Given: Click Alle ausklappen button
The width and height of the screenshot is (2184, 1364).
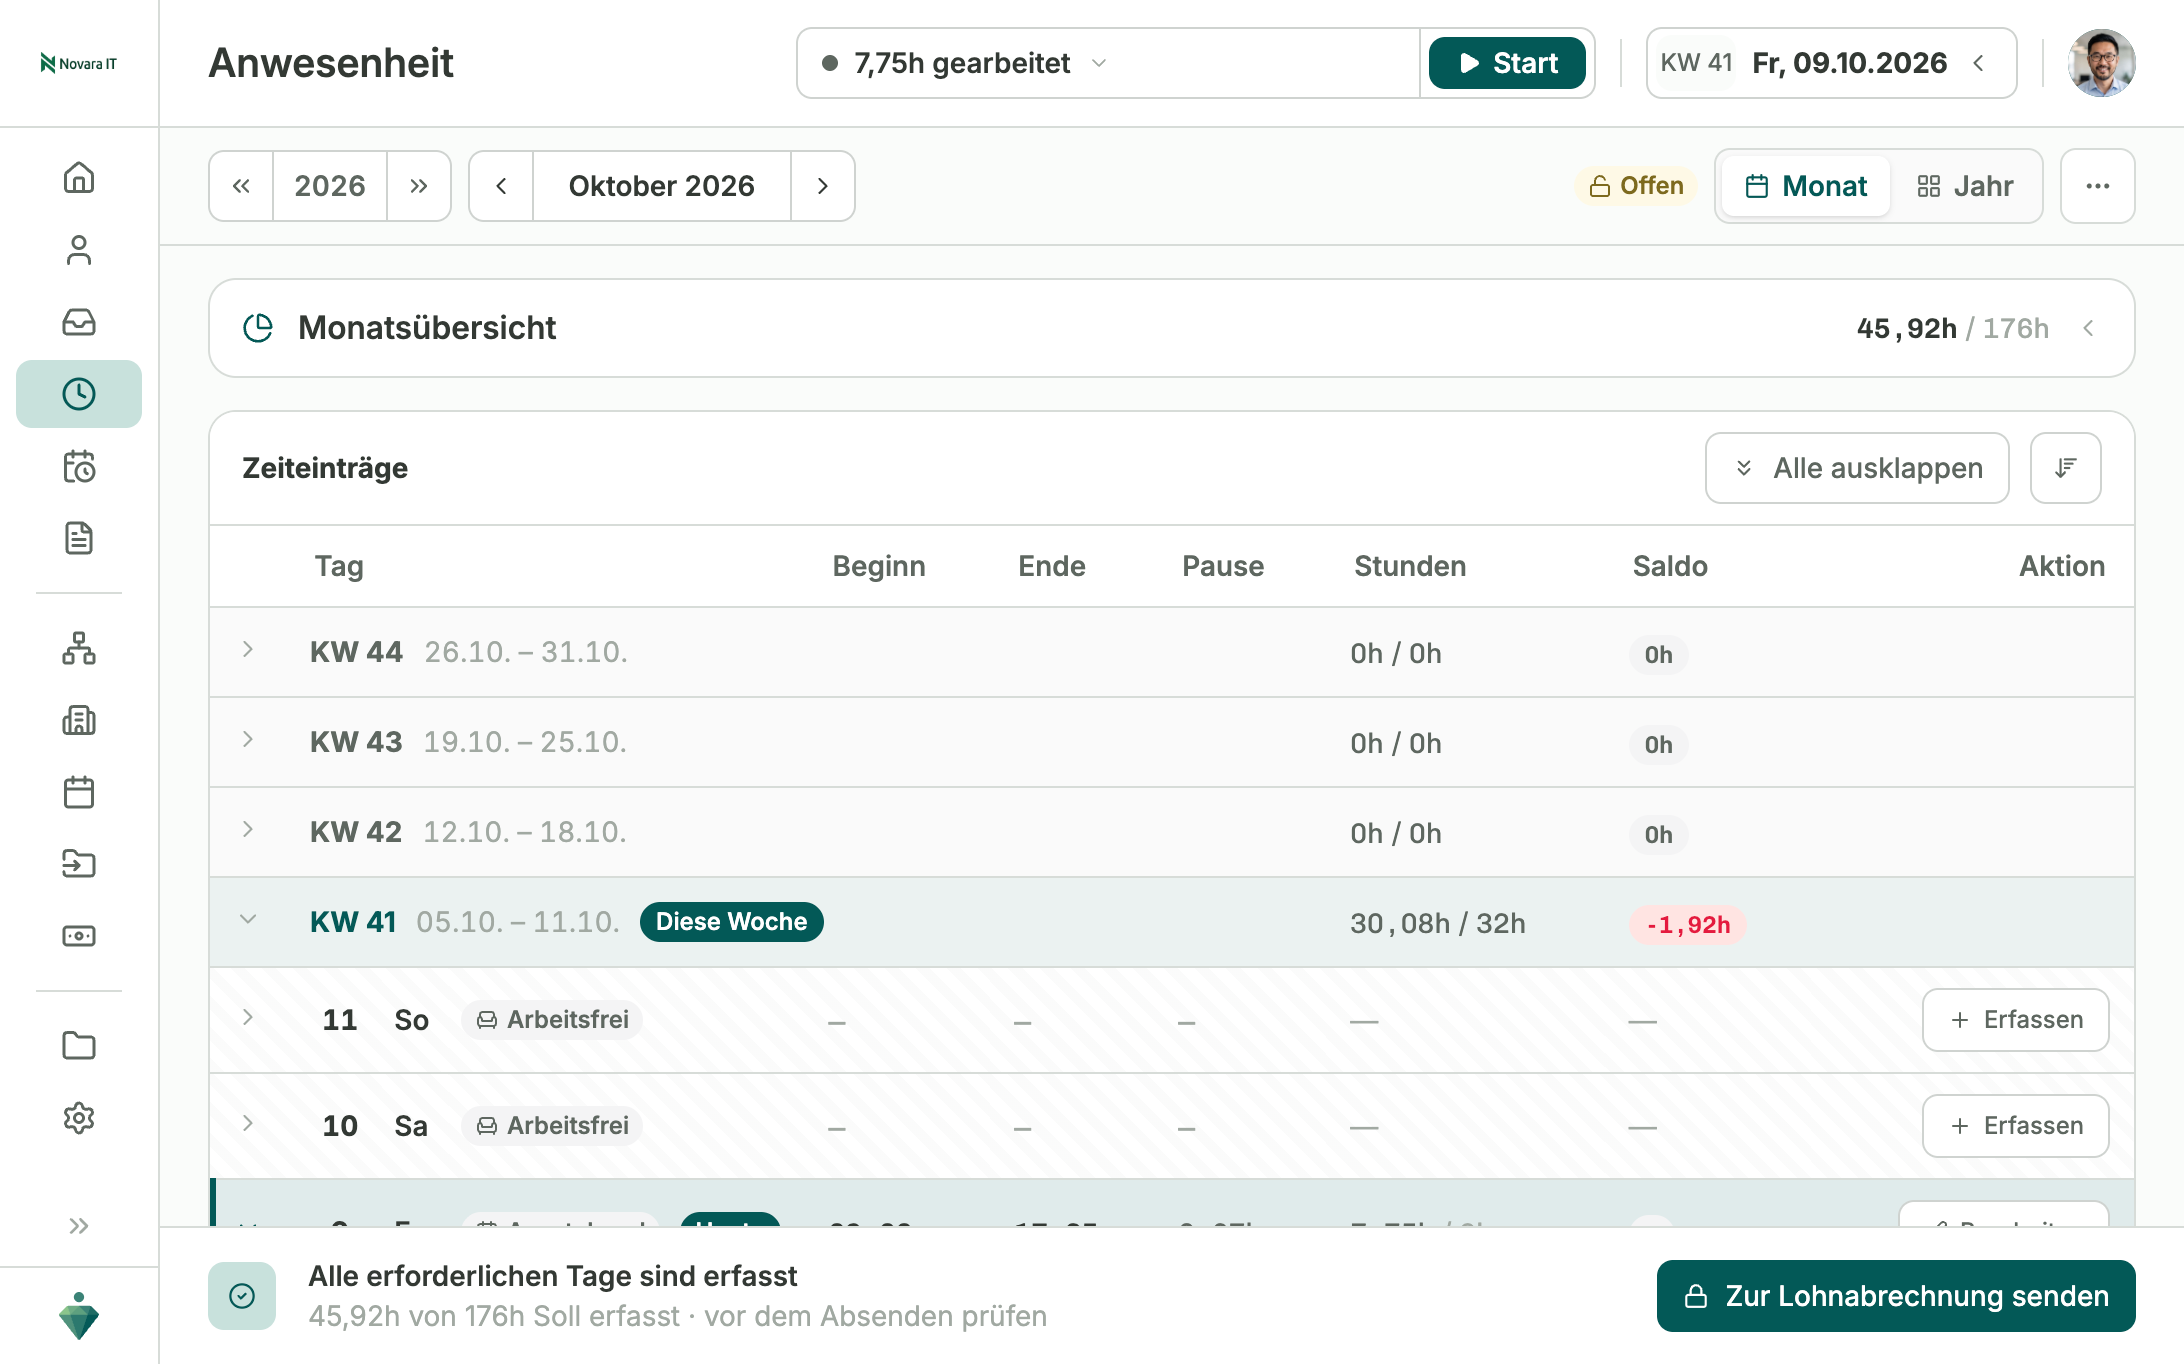Looking at the screenshot, I should coord(1857,468).
